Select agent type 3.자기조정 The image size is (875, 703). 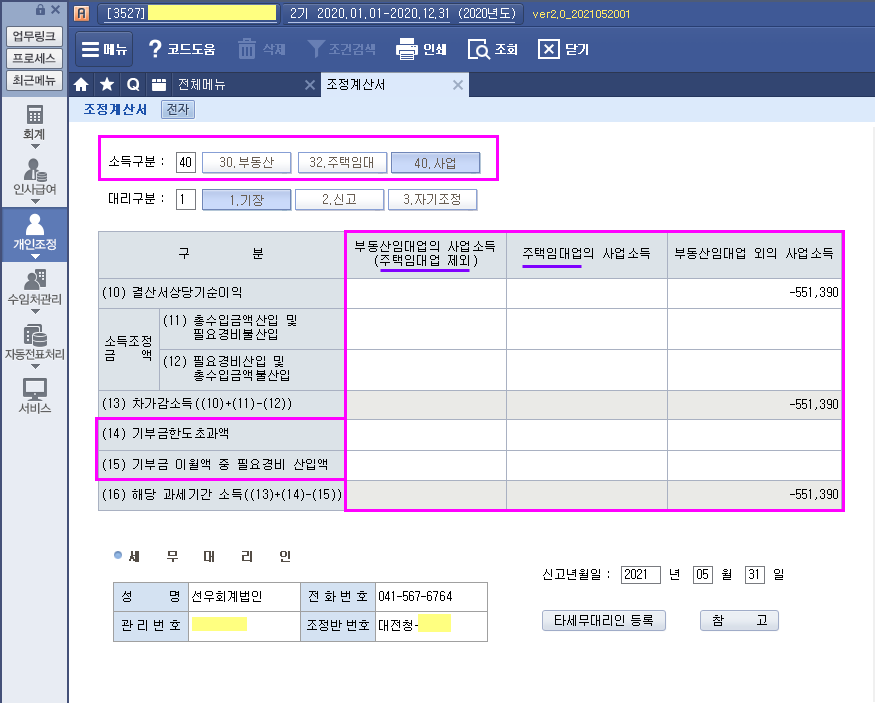tap(432, 199)
